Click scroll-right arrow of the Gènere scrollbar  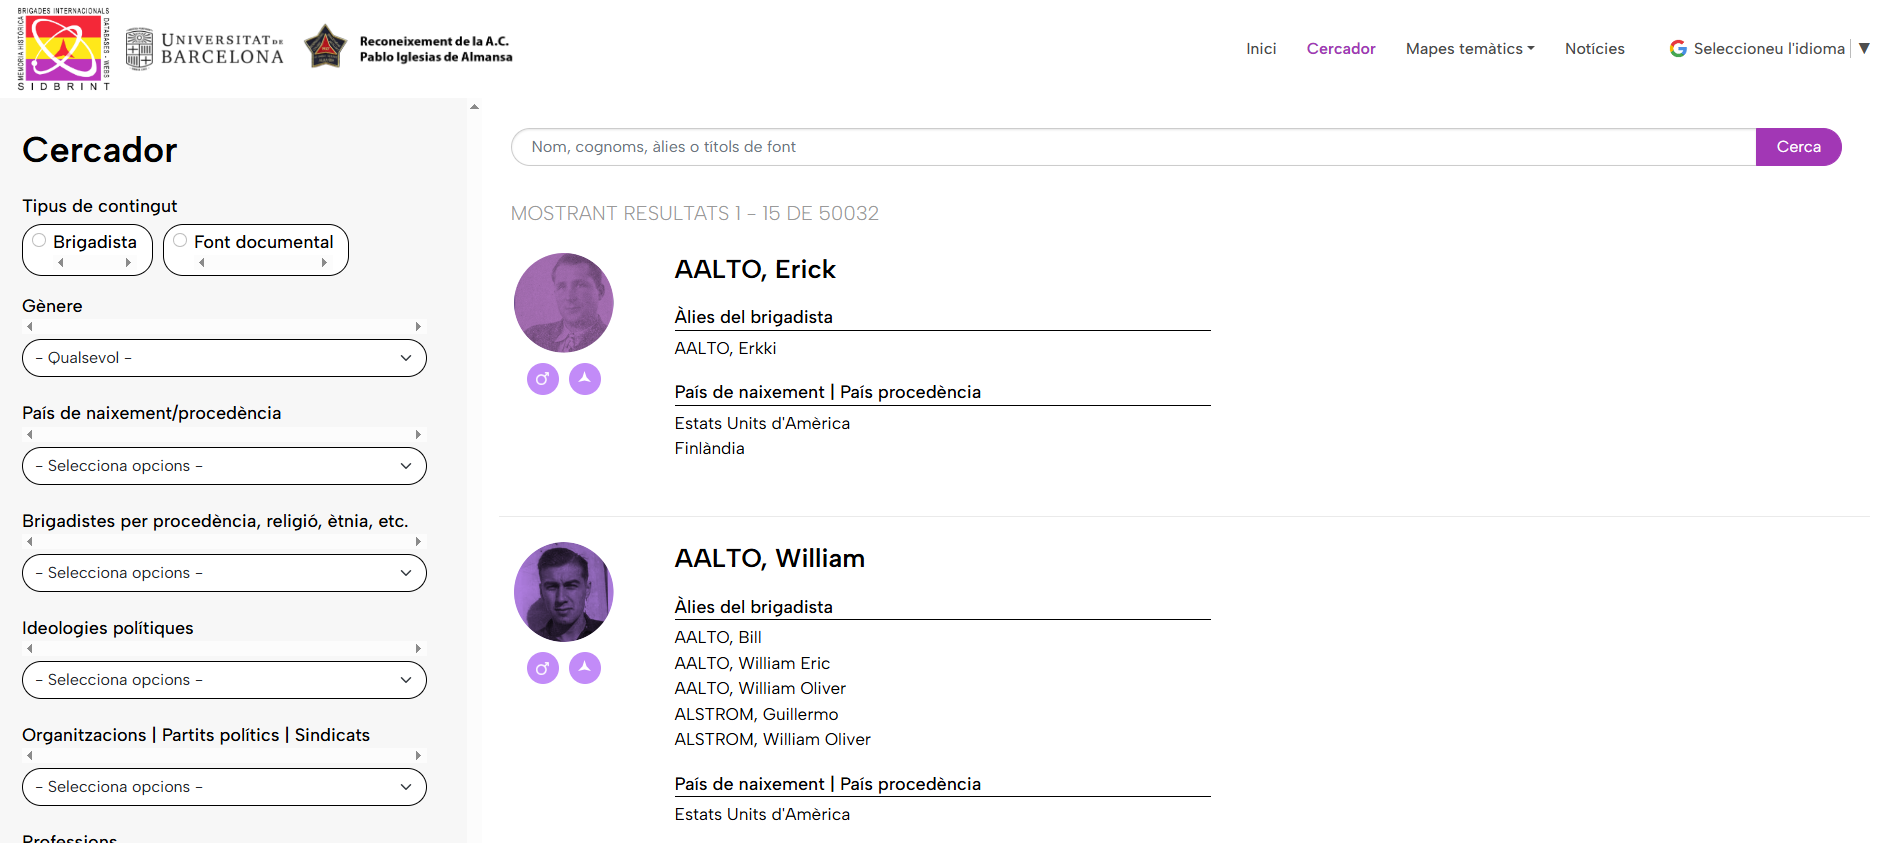[418, 327]
